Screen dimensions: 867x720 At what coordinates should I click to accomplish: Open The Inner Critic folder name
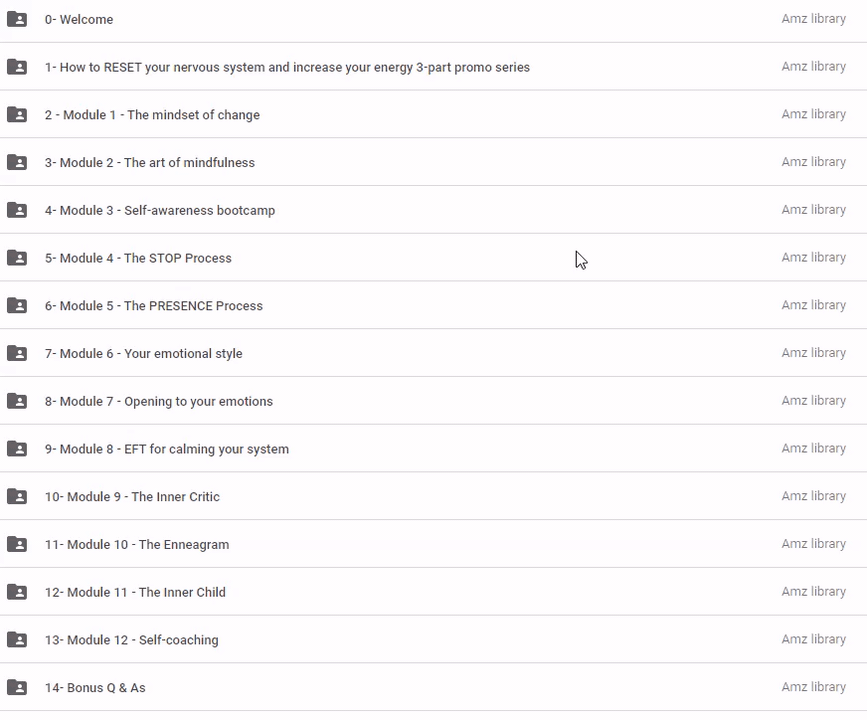coord(132,497)
